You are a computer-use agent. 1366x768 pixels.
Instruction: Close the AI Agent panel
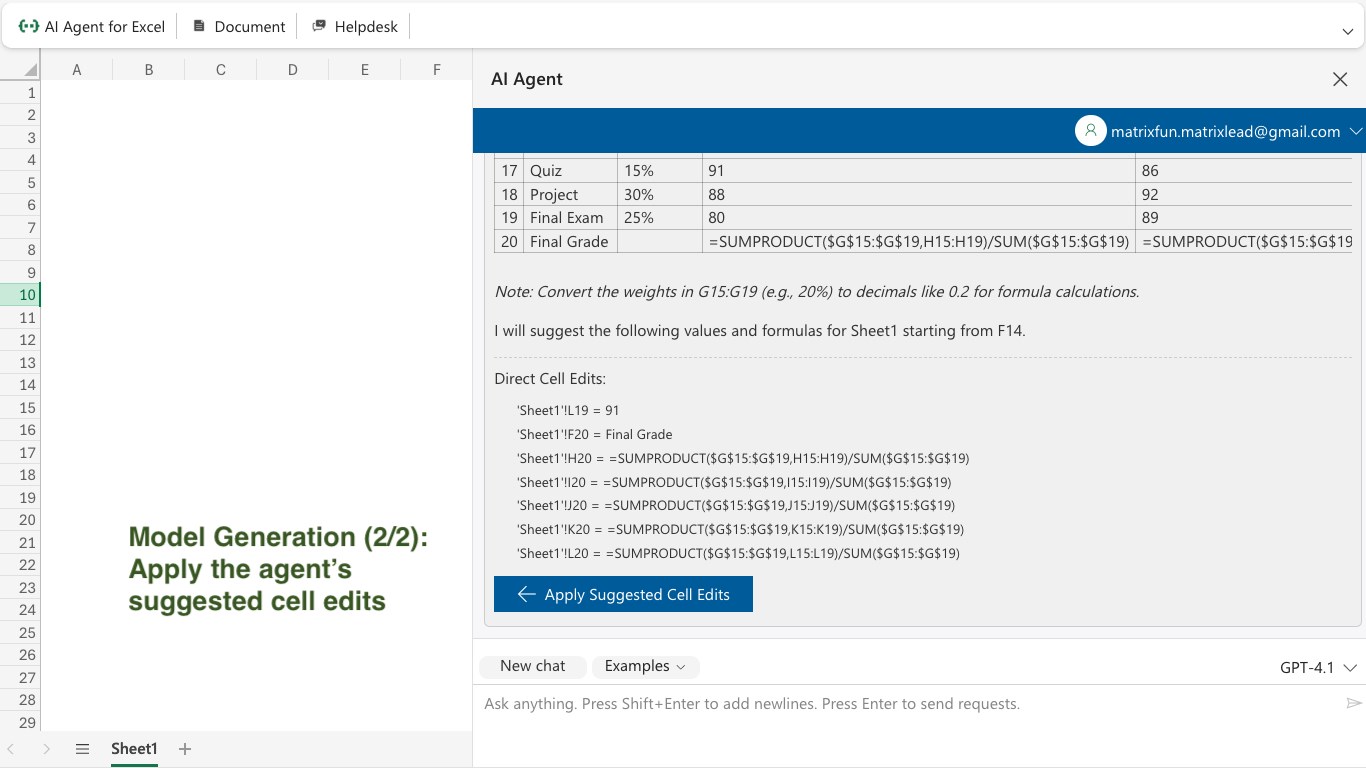click(x=1340, y=80)
